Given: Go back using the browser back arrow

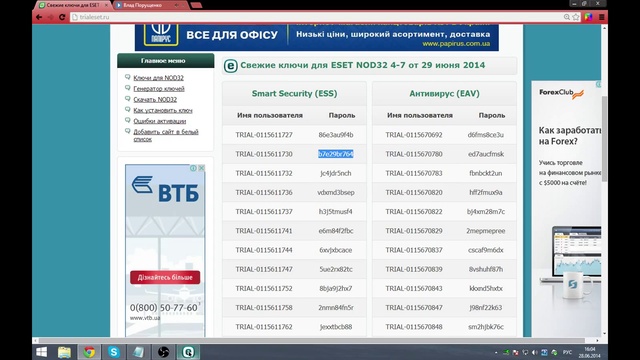Looking at the screenshot, I should click(x=39, y=17).
